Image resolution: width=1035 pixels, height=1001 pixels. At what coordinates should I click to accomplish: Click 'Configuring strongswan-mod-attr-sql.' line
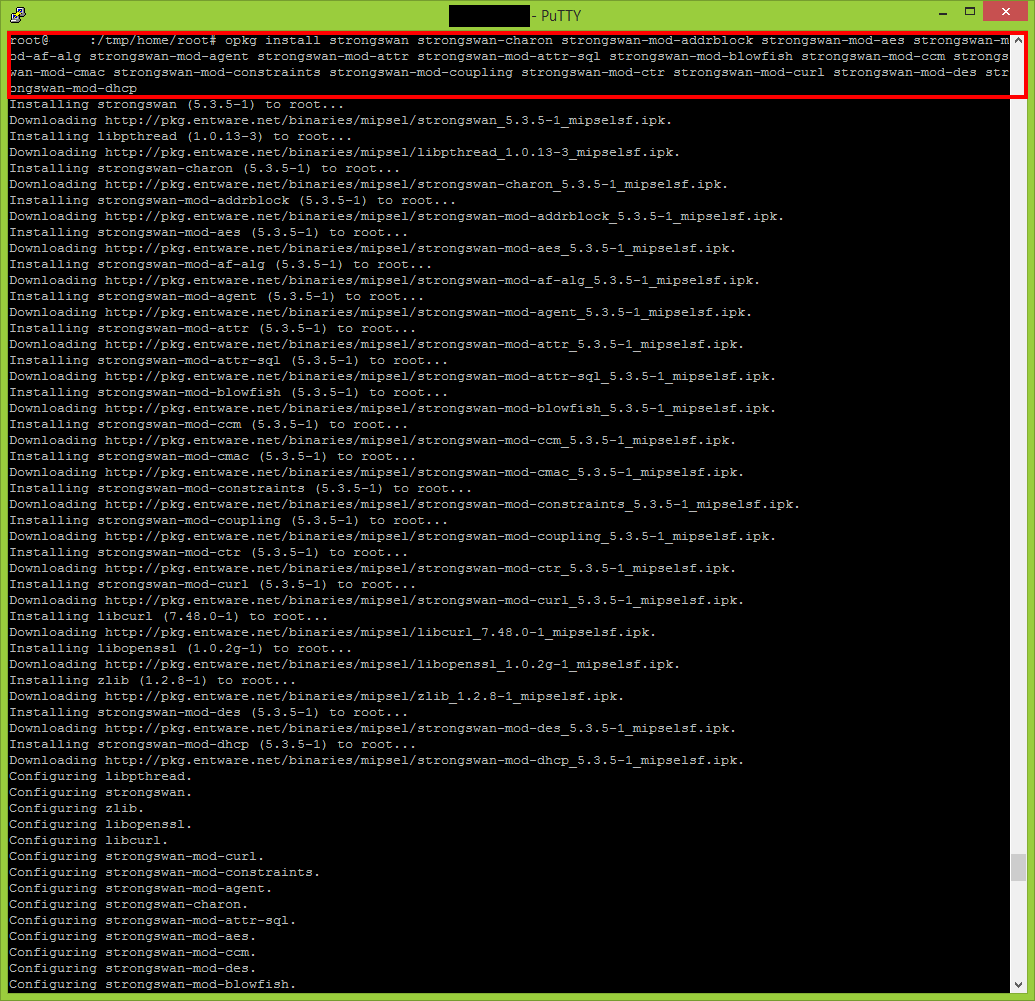pos(152,921)
